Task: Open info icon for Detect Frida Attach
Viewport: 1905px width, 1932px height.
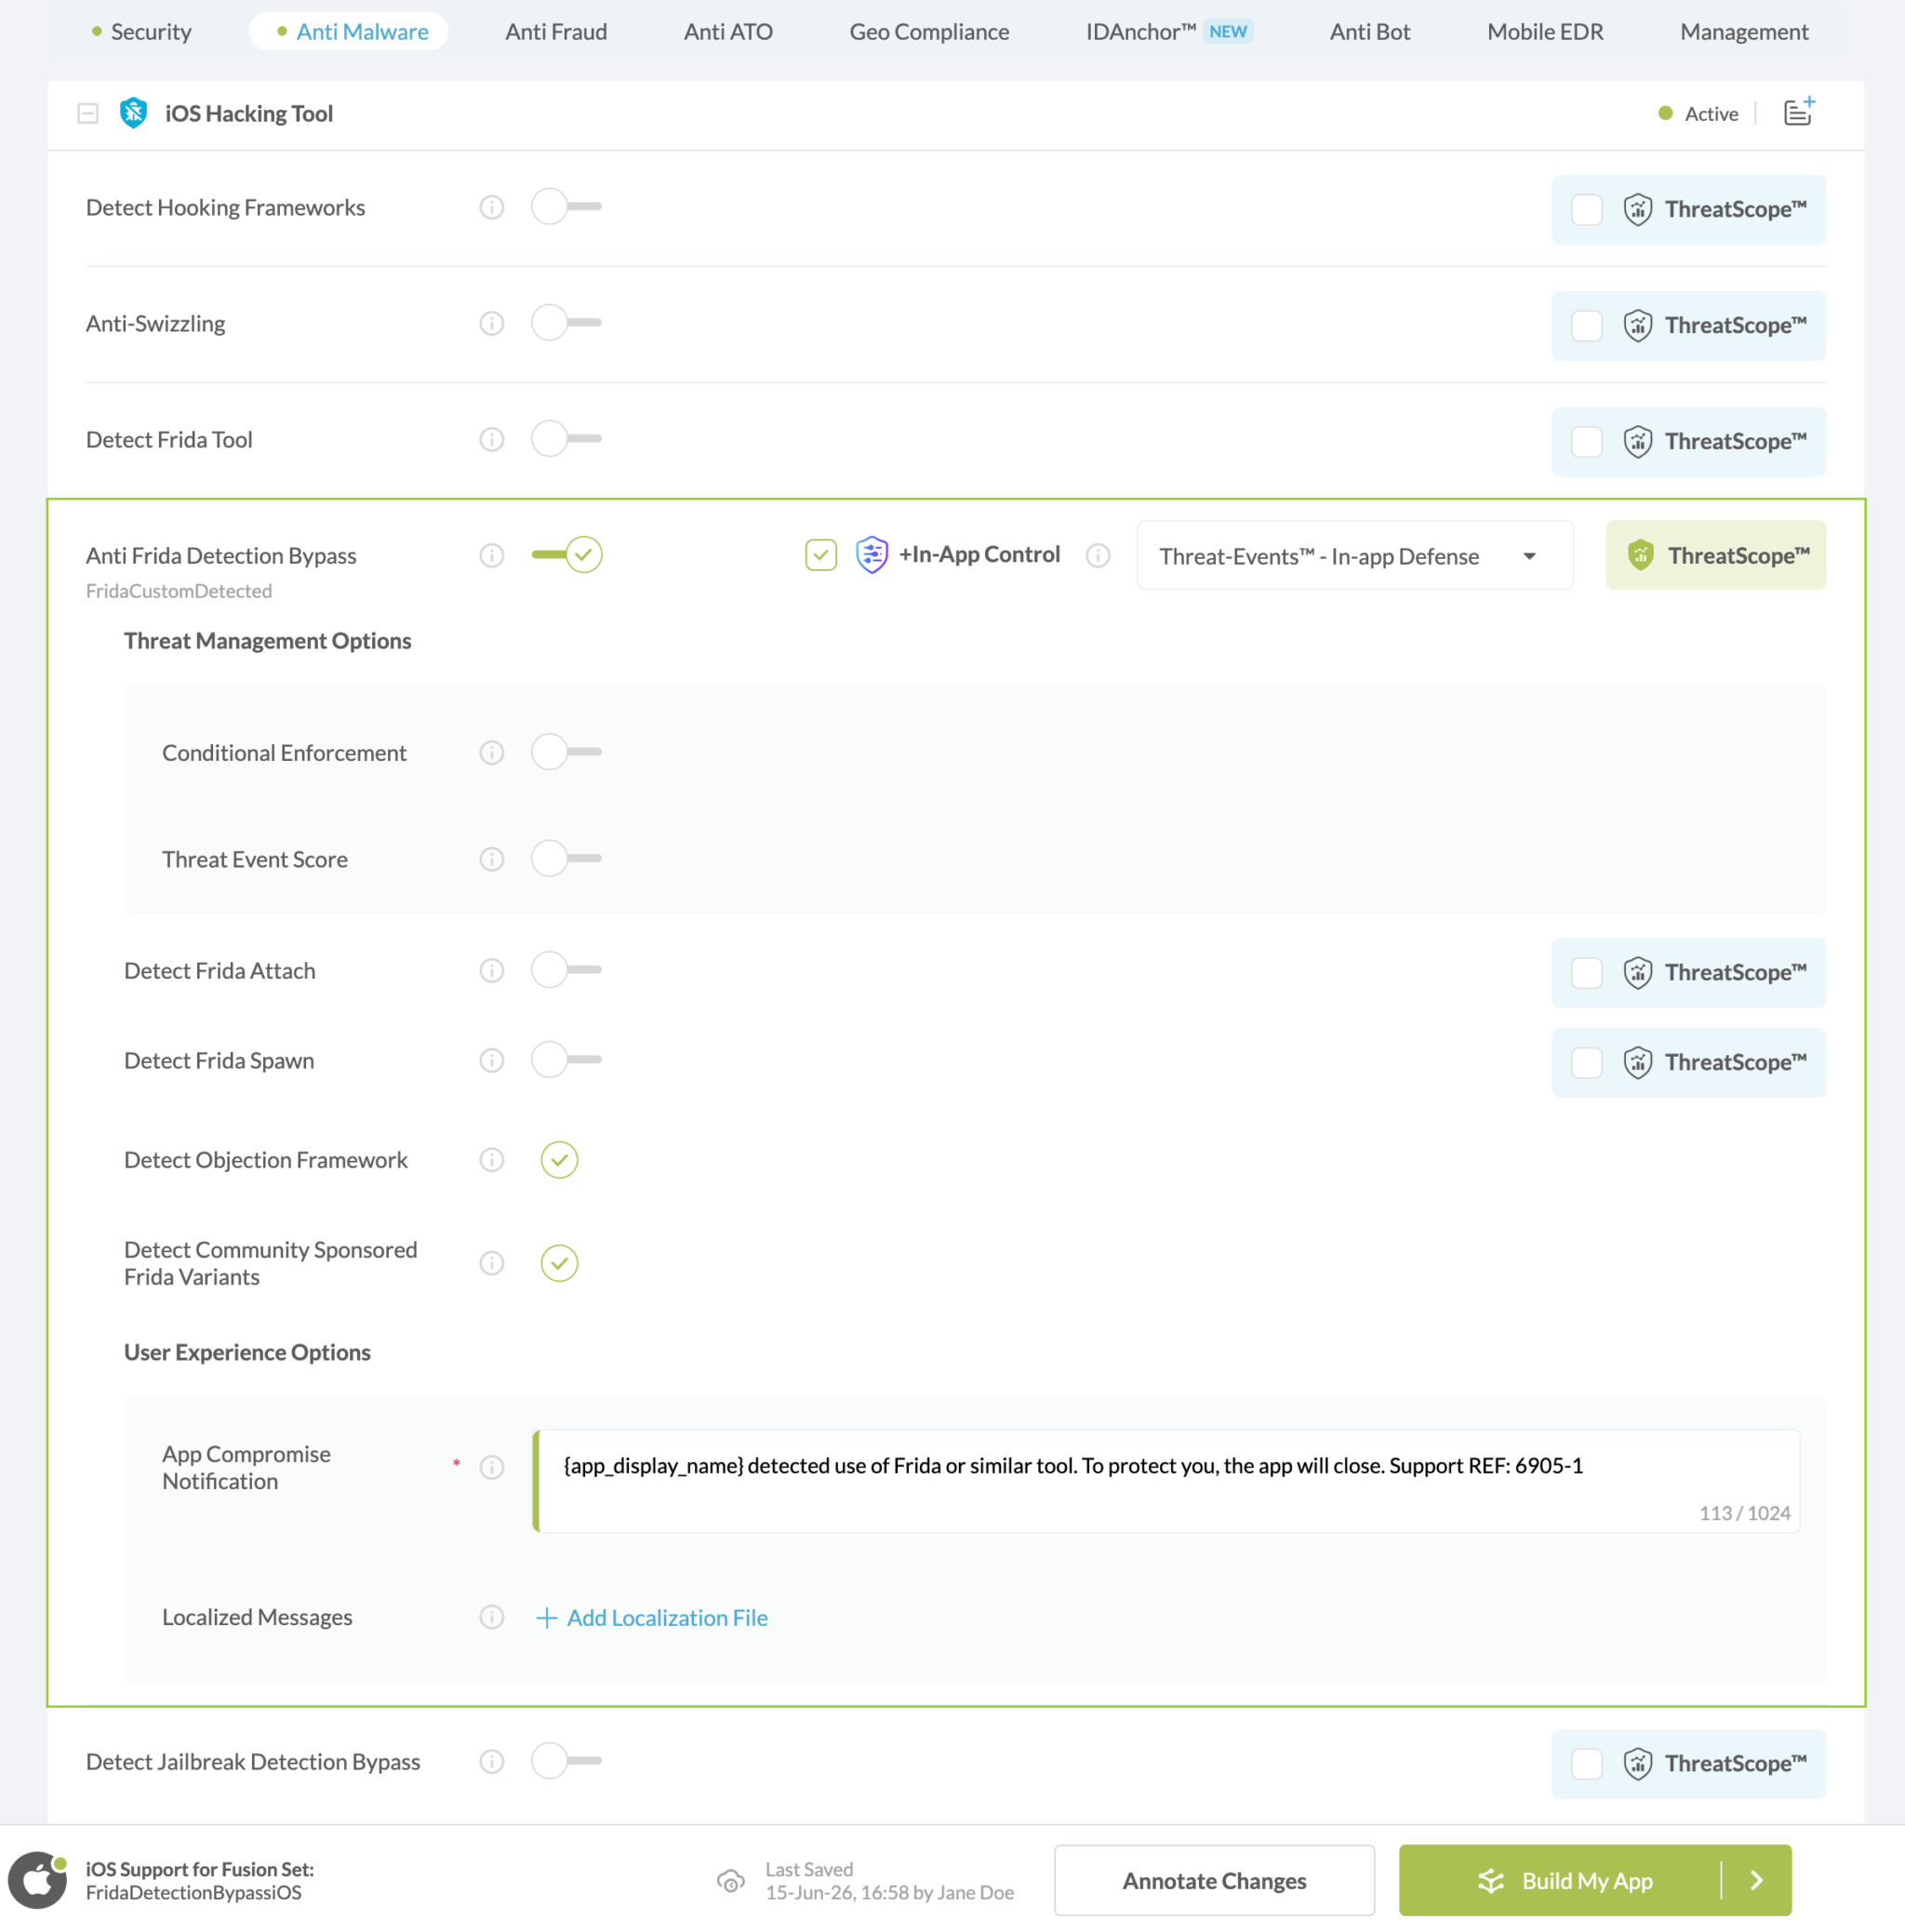Action: (x=491, y=970)
